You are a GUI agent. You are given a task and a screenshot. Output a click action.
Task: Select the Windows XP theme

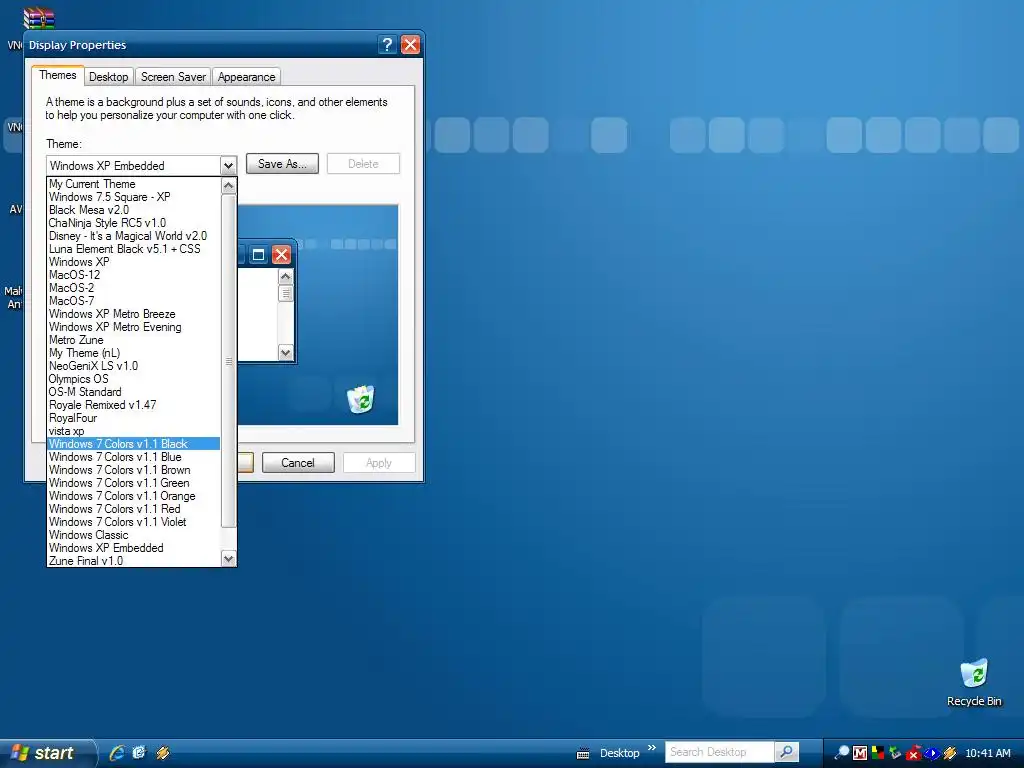(x=134, y=263)
